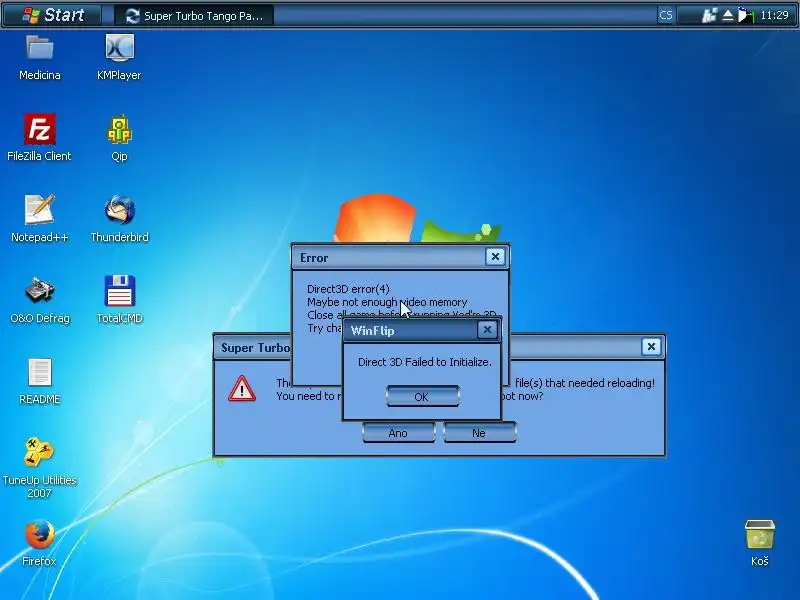Select the TotalCMD floppy icon

pyautogui.click(x=119, y=290)
